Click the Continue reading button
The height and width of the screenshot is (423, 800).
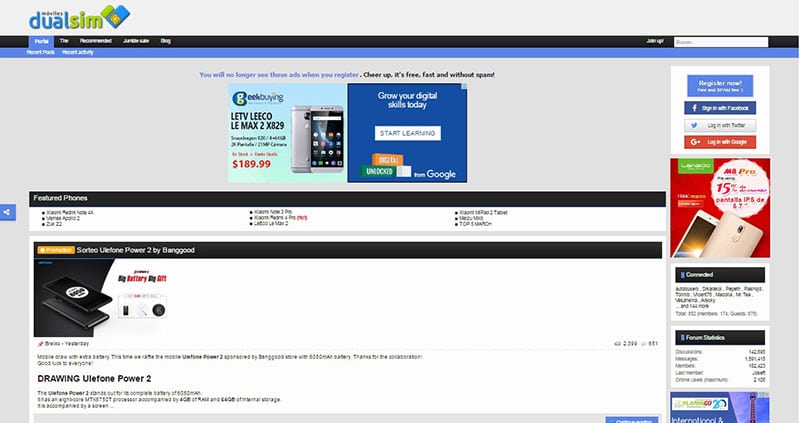632,420
